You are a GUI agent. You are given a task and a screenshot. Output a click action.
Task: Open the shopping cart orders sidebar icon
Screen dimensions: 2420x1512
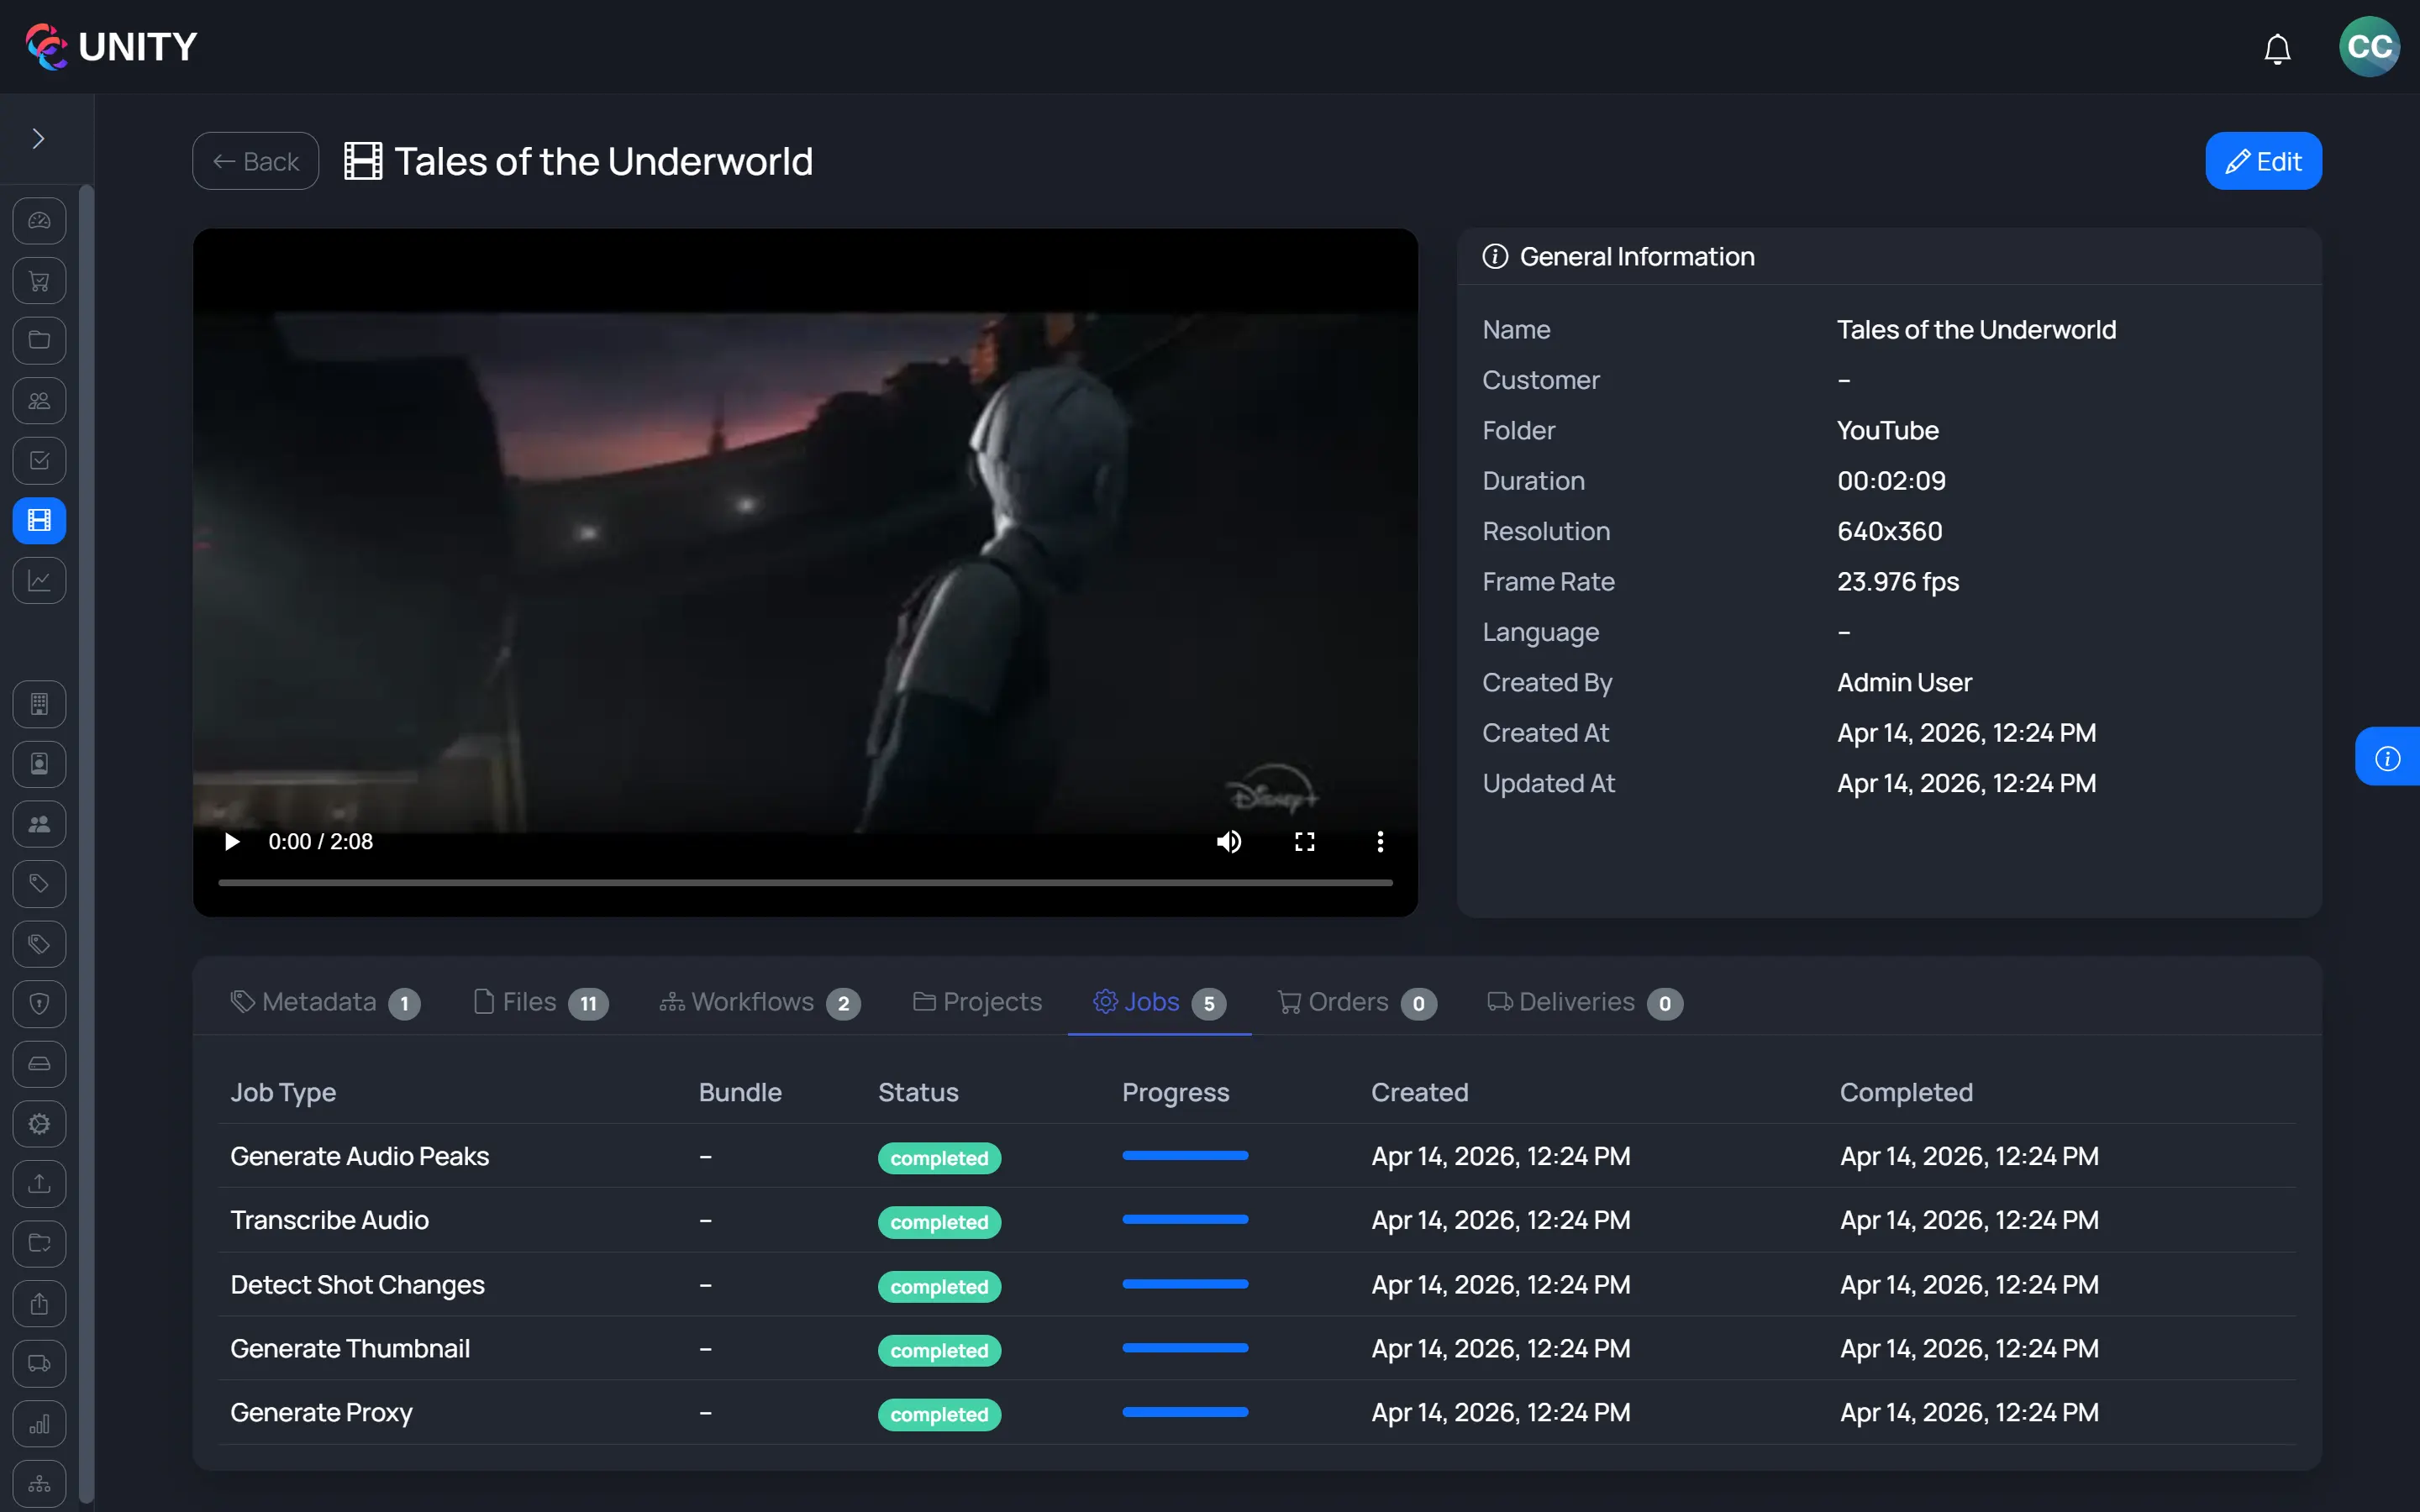(39, 281)
